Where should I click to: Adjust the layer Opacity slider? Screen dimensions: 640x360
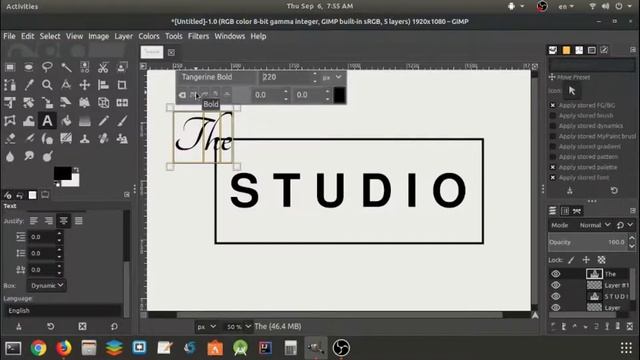coord(587,242)
